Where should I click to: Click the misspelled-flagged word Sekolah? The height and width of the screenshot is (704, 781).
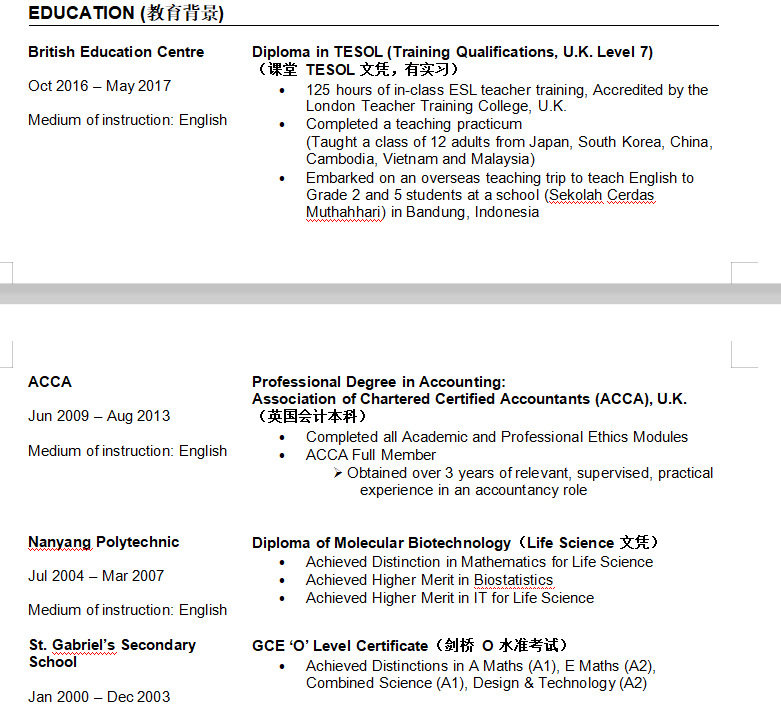point(577,195)
